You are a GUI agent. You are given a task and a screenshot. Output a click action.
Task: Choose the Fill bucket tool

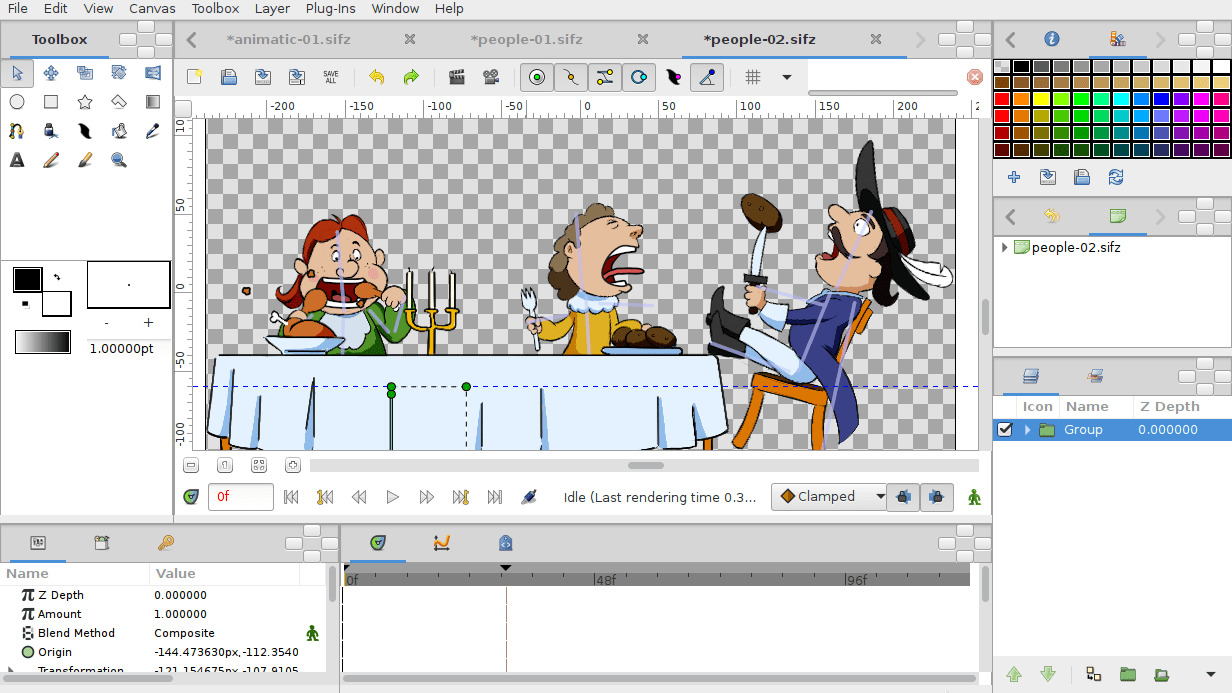(119, 131)
